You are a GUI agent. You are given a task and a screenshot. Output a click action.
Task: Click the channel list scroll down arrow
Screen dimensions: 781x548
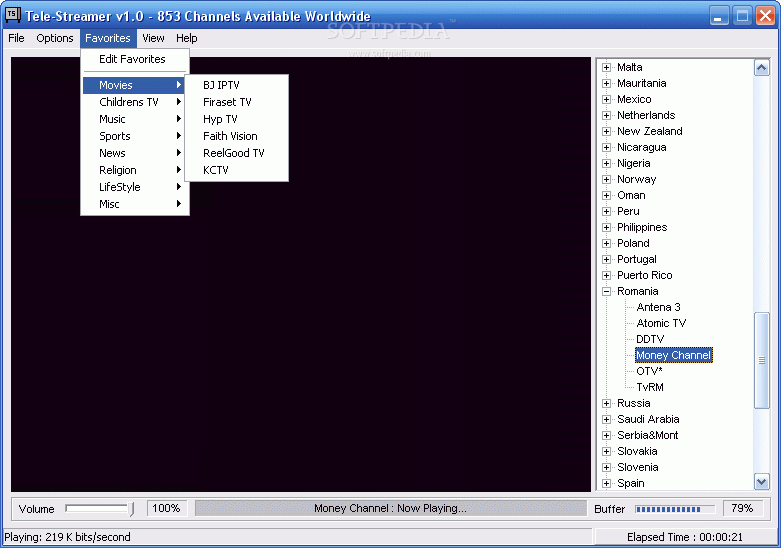[x=762, y=482]
